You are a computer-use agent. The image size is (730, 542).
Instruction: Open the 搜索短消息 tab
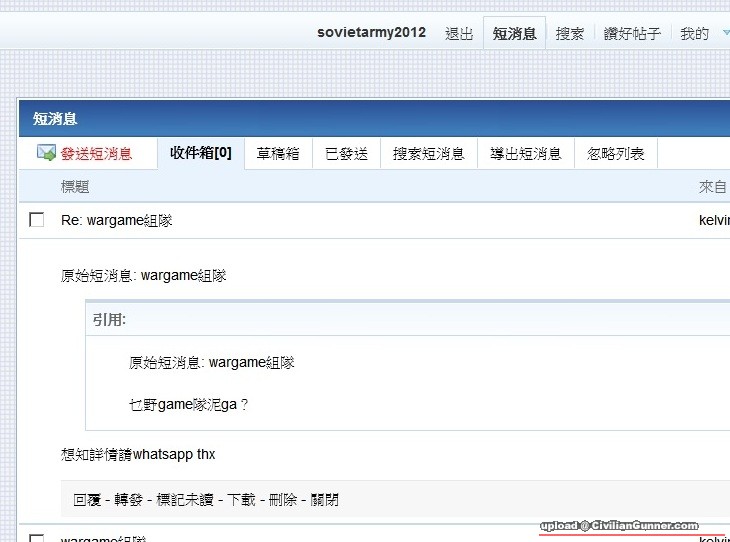pyautogui.click(x=428, y=153)
